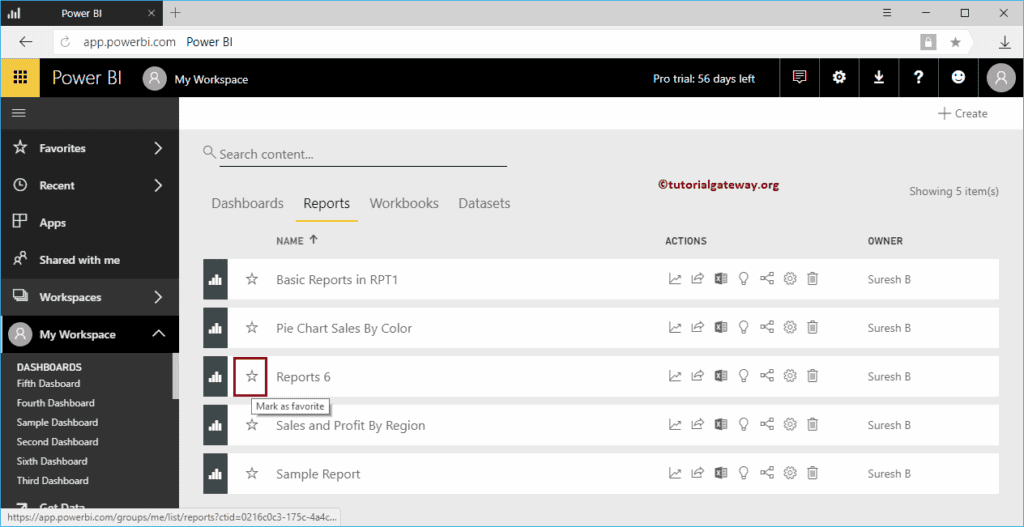Viewport: 1024px width, 527px height.
Task: Analyze Sample Report in Excel
Action: coord(720,473)
